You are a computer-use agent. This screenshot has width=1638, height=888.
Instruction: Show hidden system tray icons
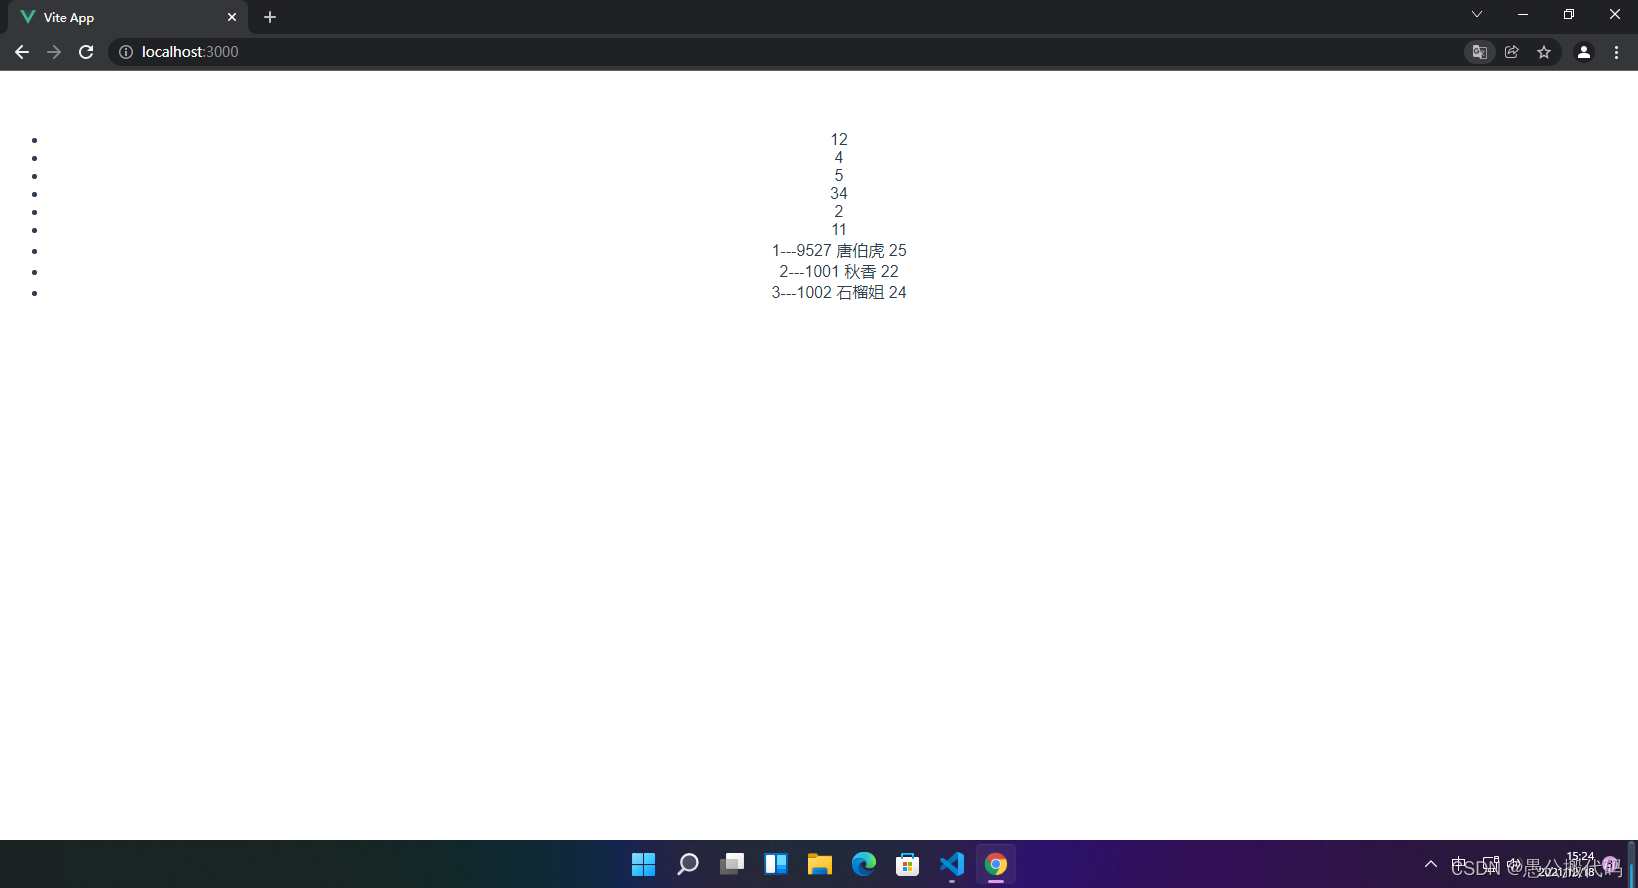tap(1431, 864)
